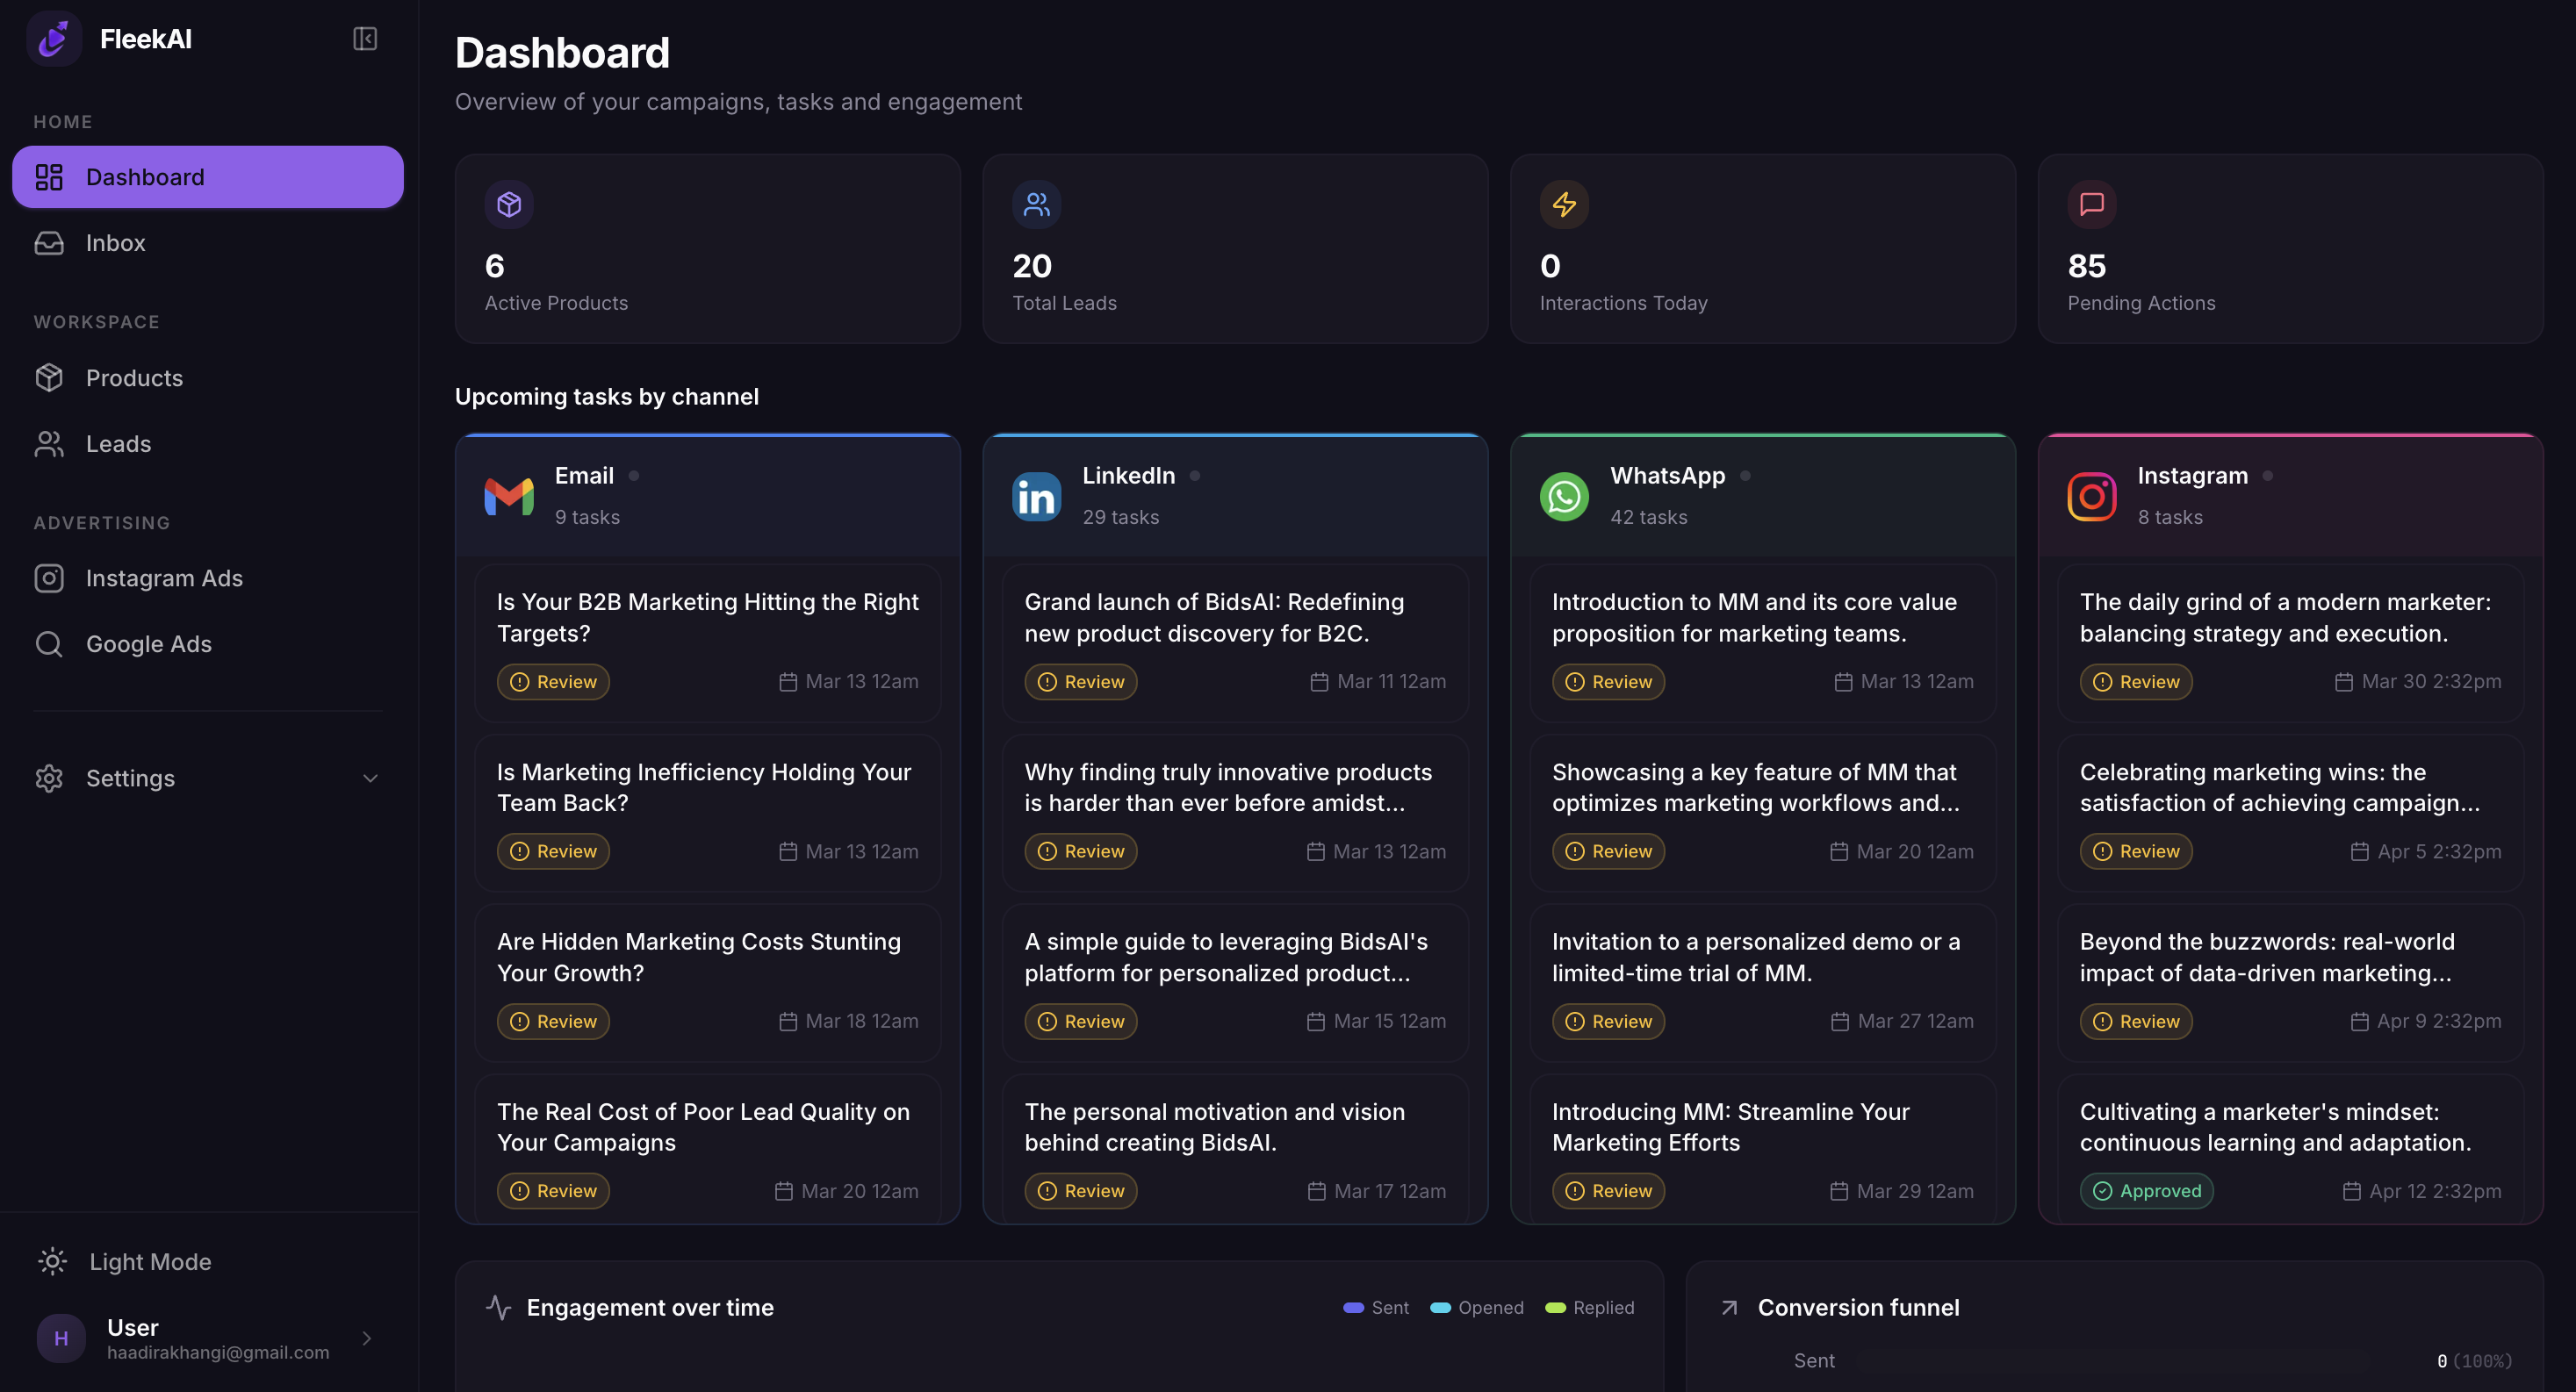This screenshot has height=1392, width=2576.
Task: Click the Google Ads search icon
Action: click(49, 644)
